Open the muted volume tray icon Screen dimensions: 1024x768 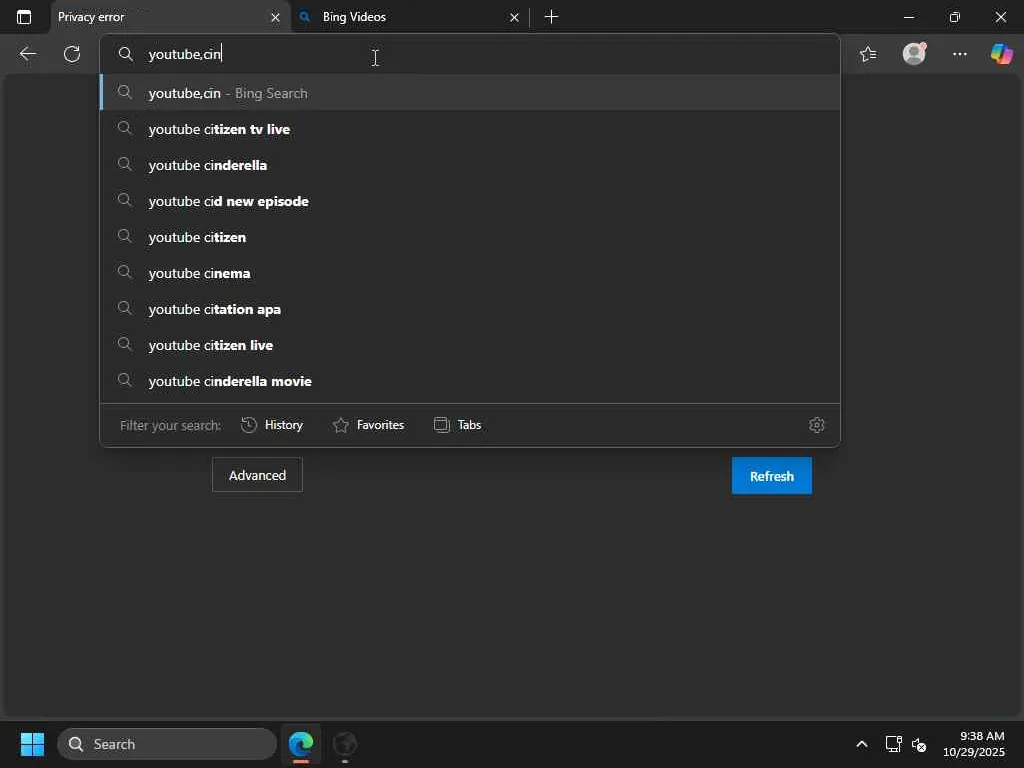(x=919, y=744)
